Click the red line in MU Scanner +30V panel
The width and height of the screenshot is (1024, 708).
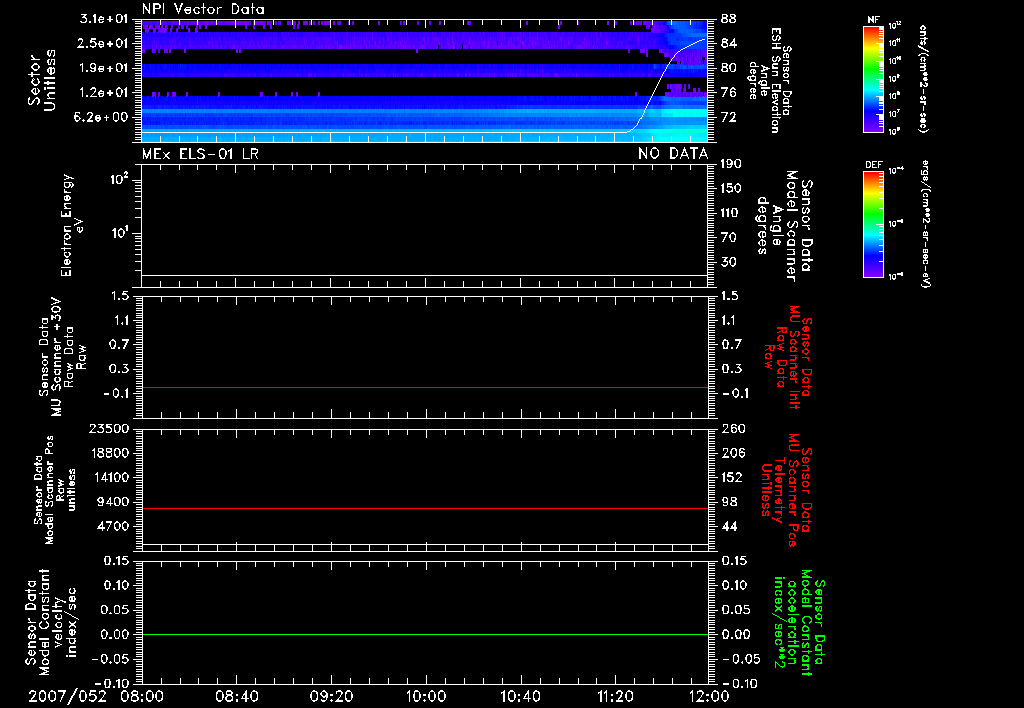click(x=425, y=387)
